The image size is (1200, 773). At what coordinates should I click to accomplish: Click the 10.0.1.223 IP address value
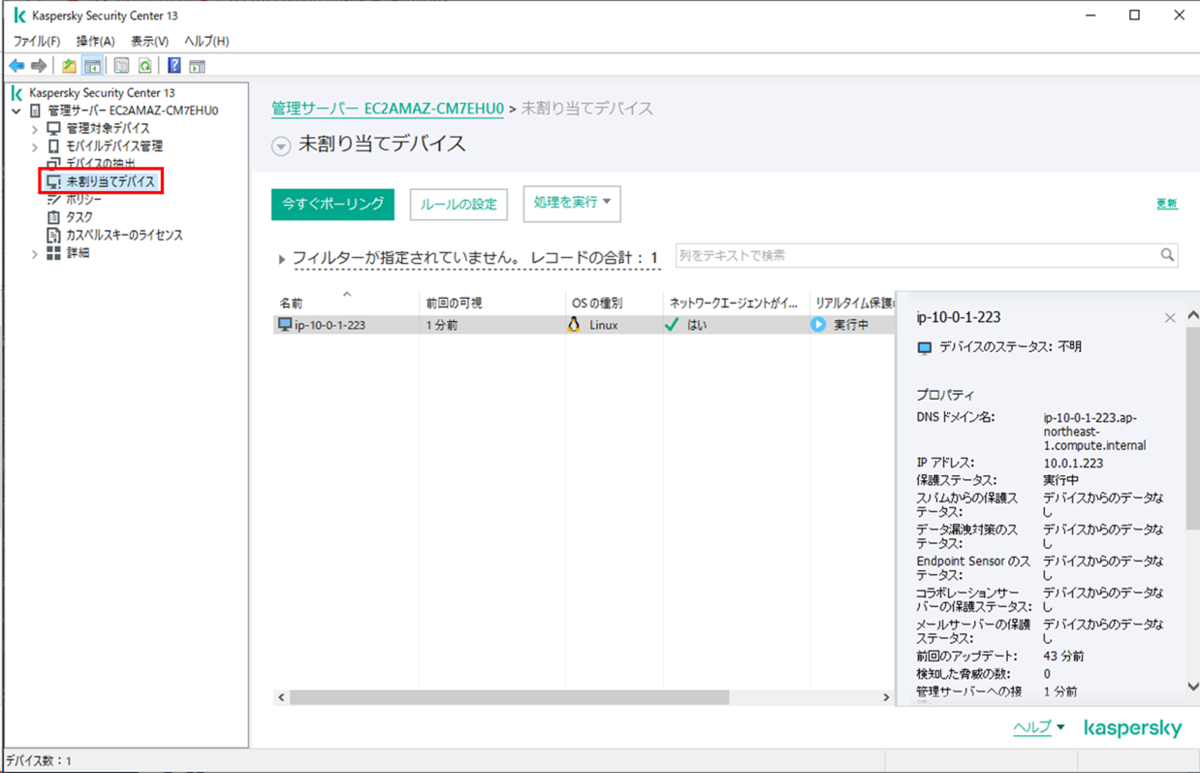(1073, 463)
